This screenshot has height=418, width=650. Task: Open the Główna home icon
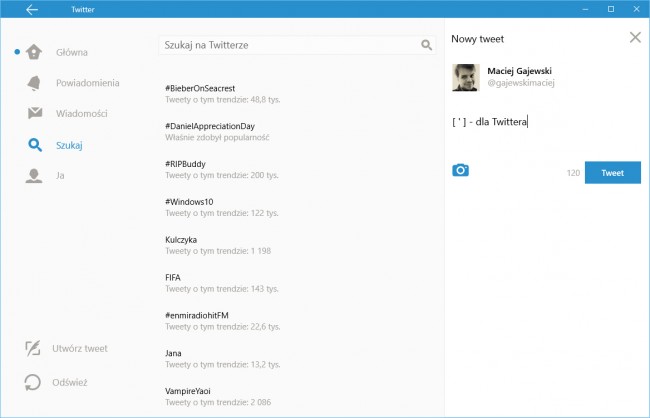(34, 52)
